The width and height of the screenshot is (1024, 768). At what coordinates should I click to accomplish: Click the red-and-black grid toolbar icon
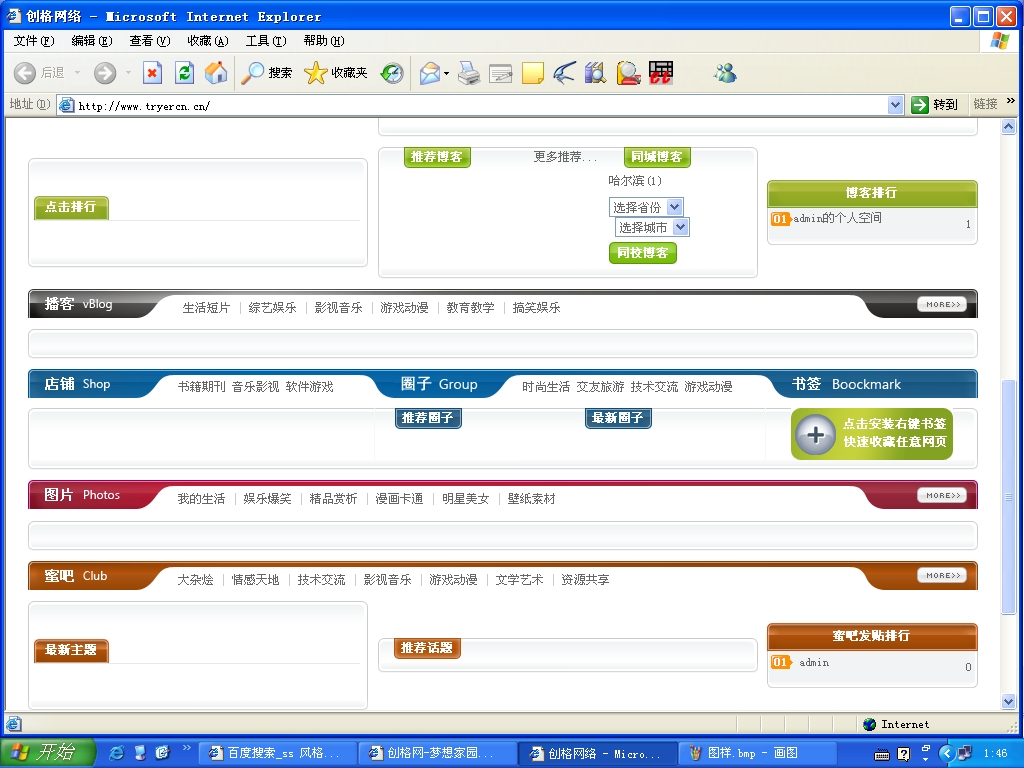pos(661,72)
